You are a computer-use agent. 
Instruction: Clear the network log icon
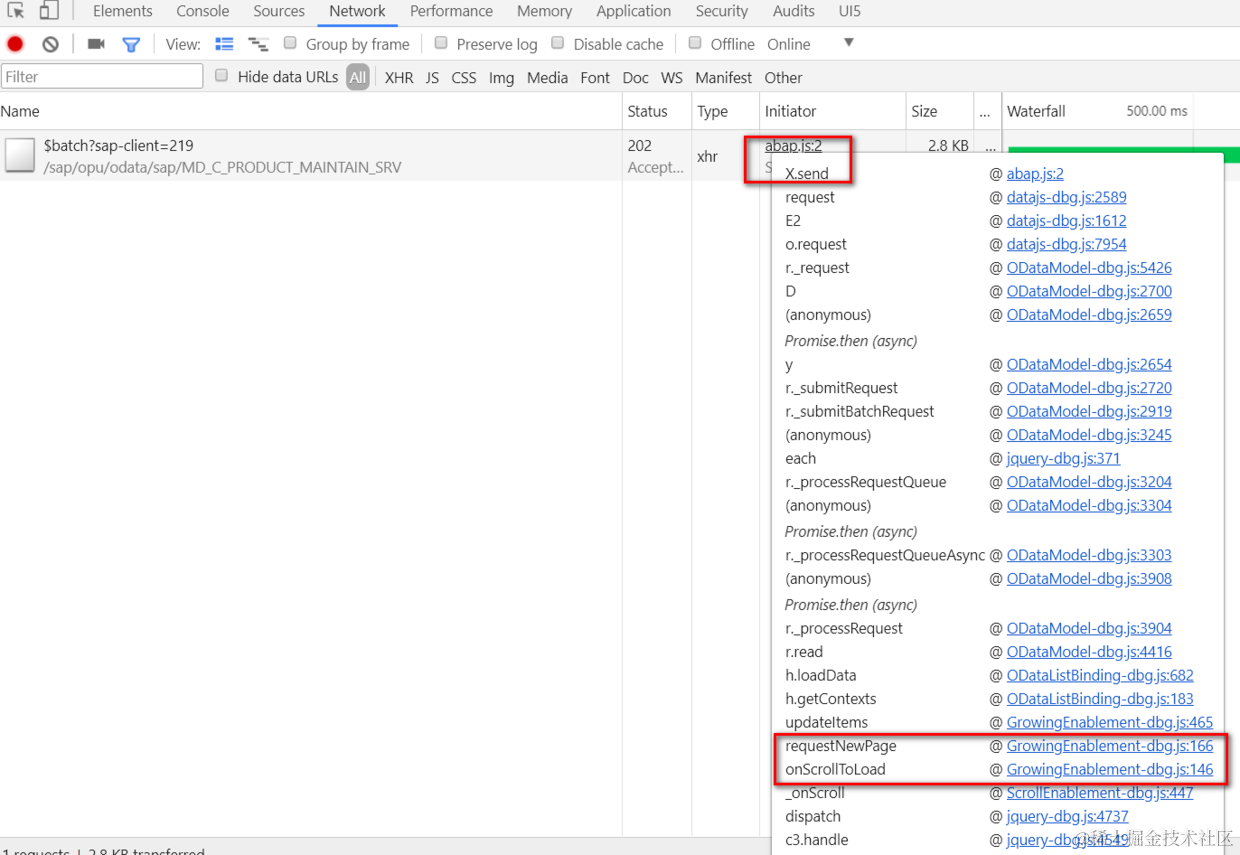50,44
